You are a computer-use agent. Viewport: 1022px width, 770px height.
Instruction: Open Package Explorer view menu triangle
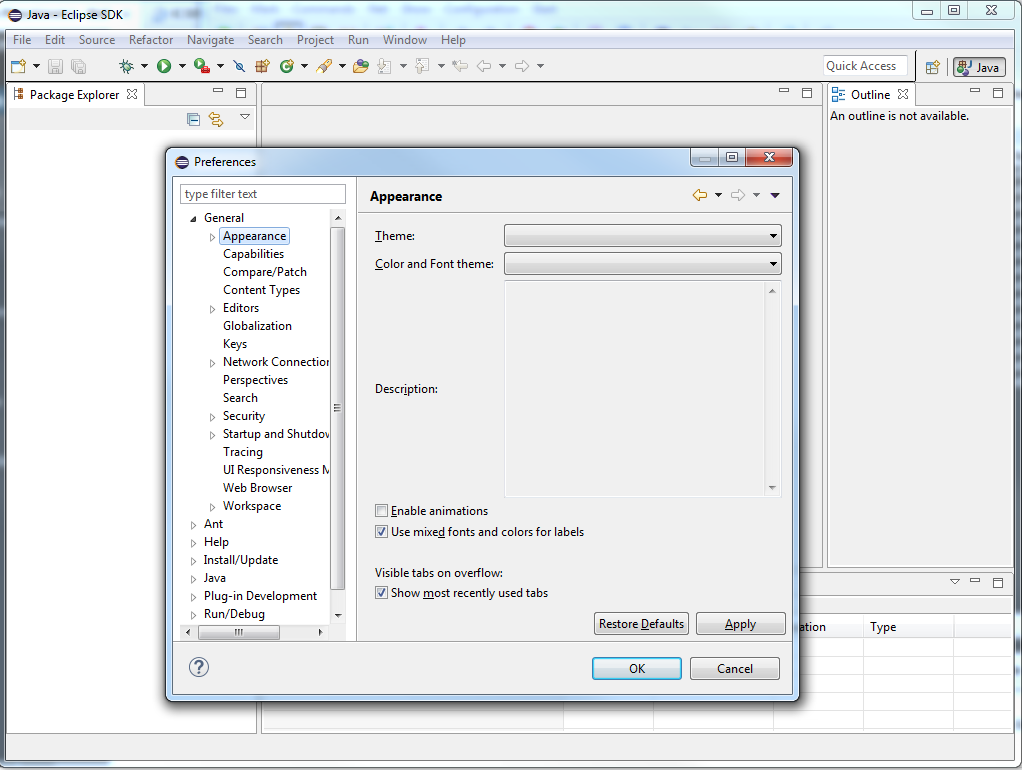[x=245, y=117]
